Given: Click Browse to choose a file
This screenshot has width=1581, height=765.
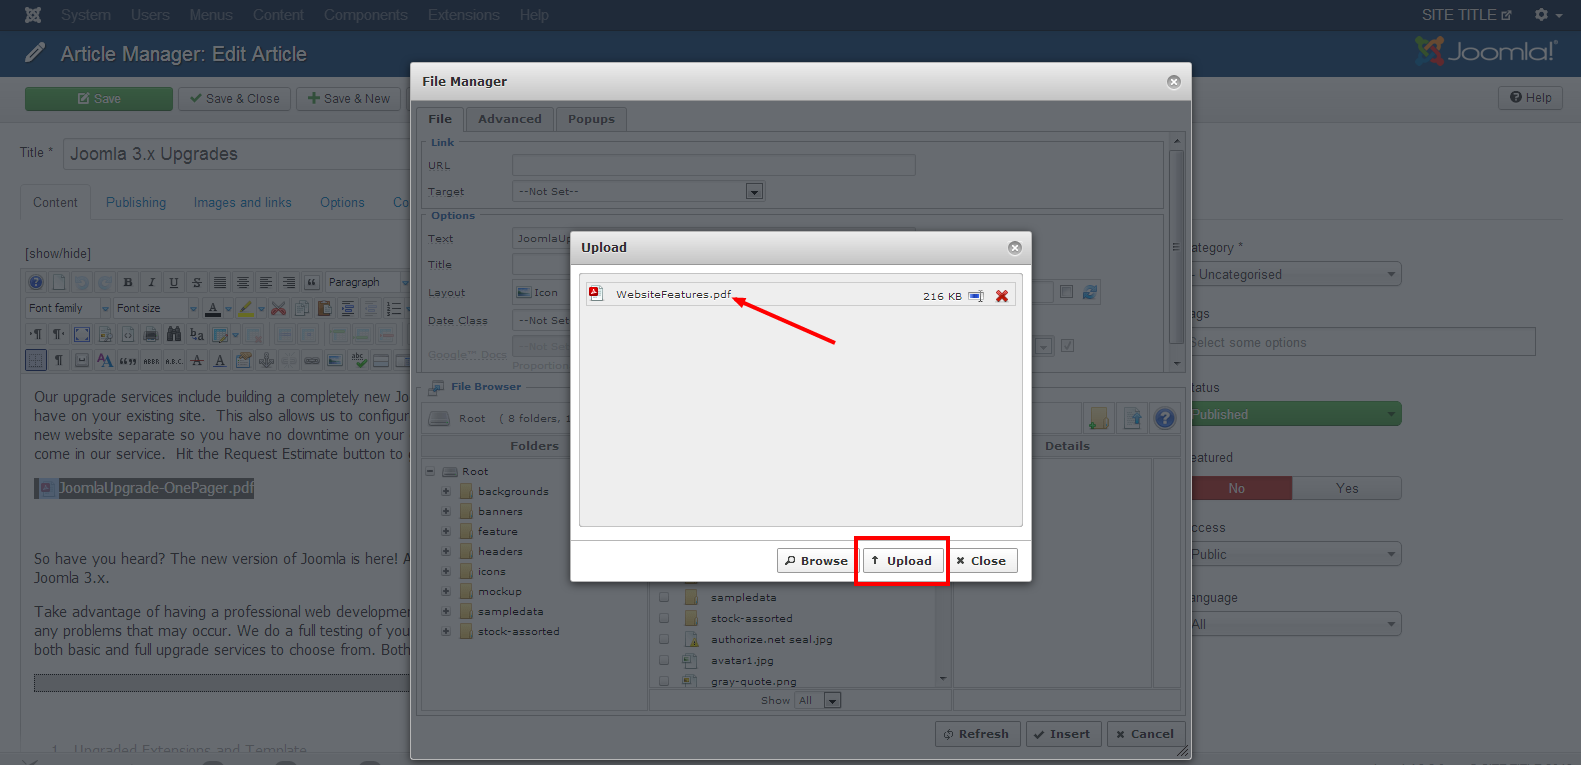Looking at the screenshot, I should coord(817,561).
